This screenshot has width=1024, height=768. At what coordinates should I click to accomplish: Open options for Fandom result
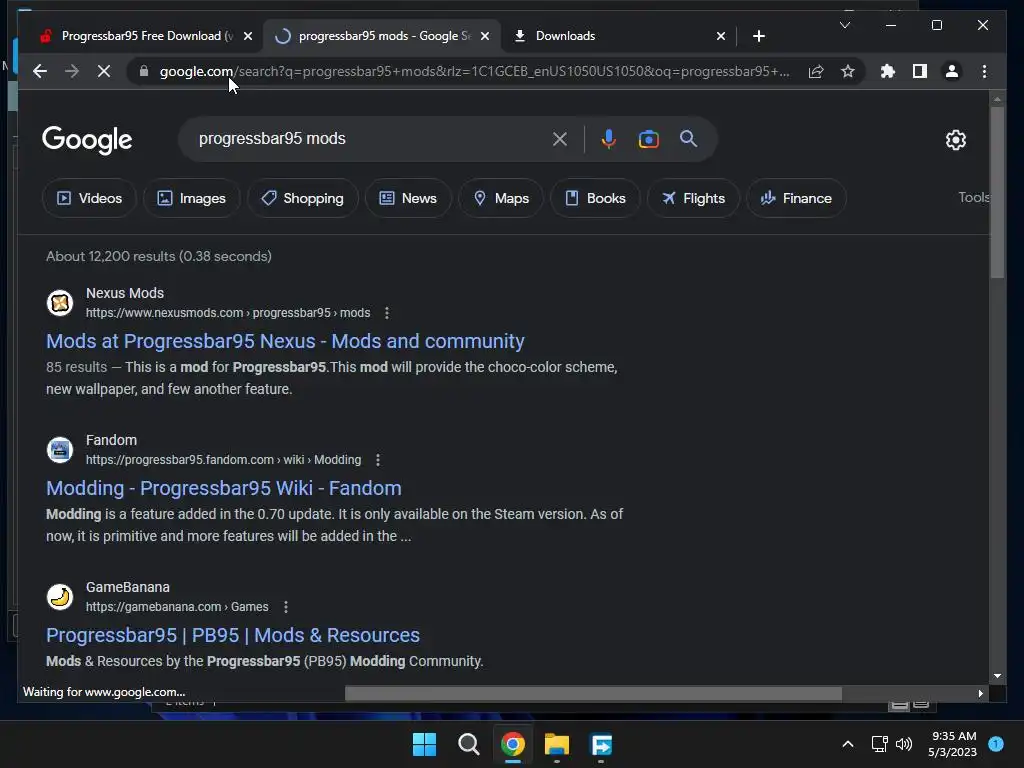coord(377,460)
